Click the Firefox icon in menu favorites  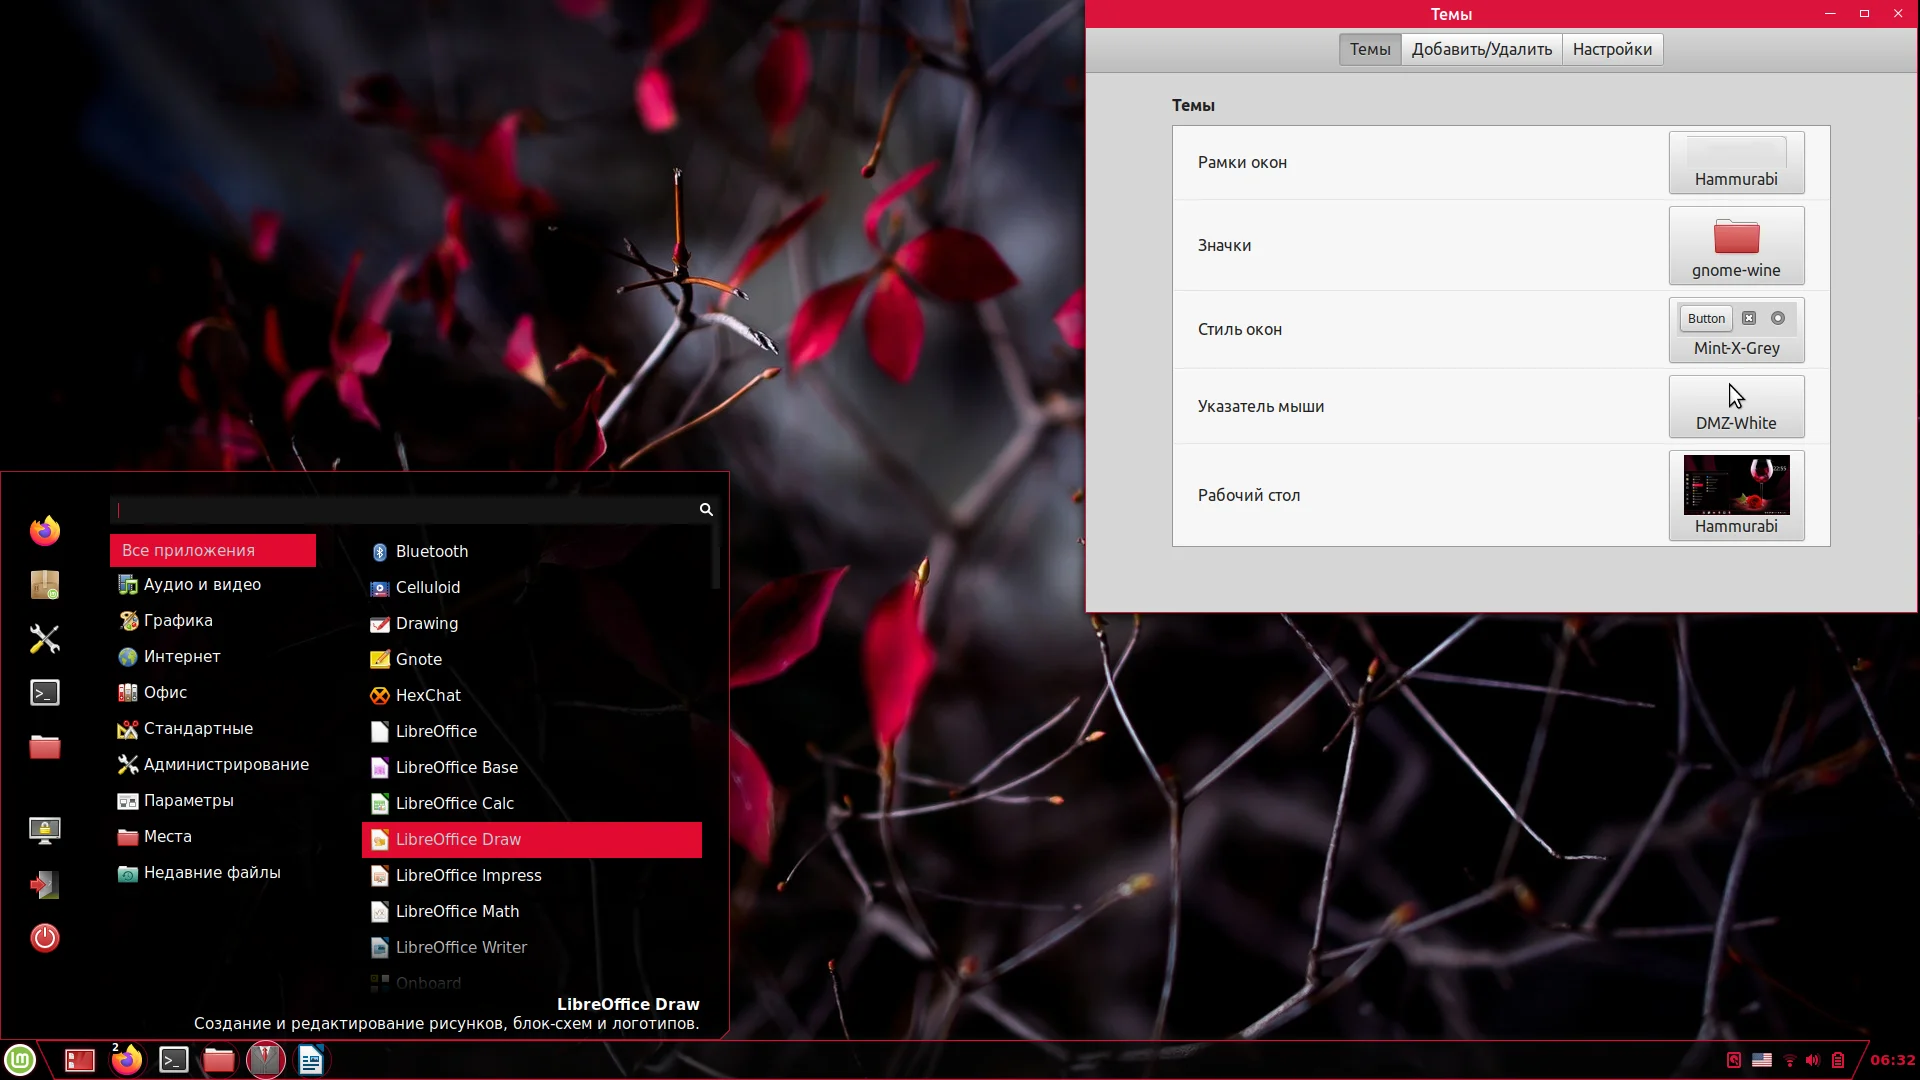[x=45, y=531]
